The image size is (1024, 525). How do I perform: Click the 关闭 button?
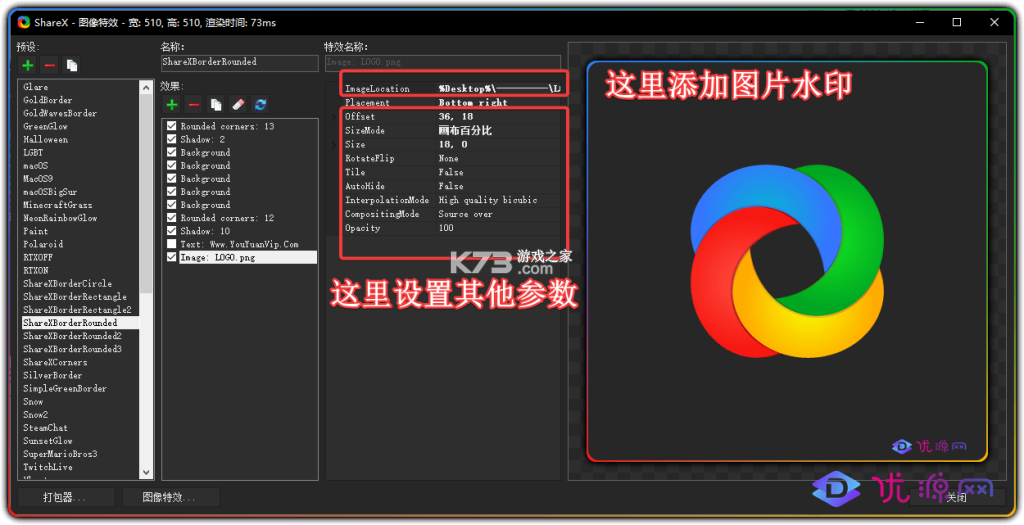pos(957,498)
